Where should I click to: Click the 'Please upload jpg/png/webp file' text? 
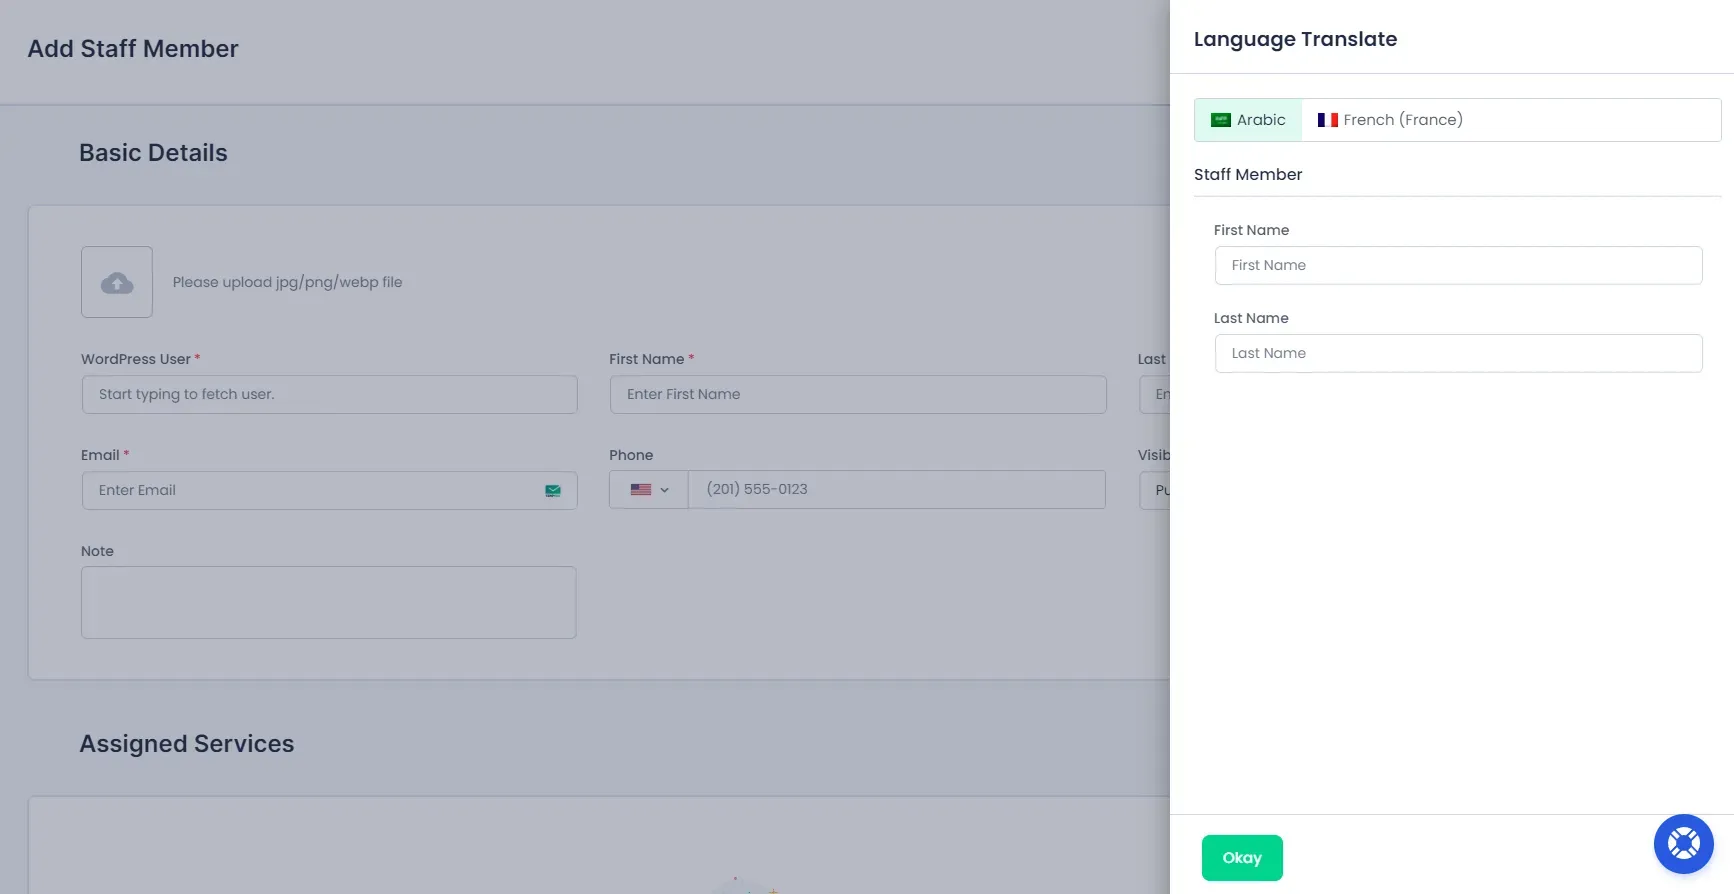pyautogui.click(x=287, y=282)
